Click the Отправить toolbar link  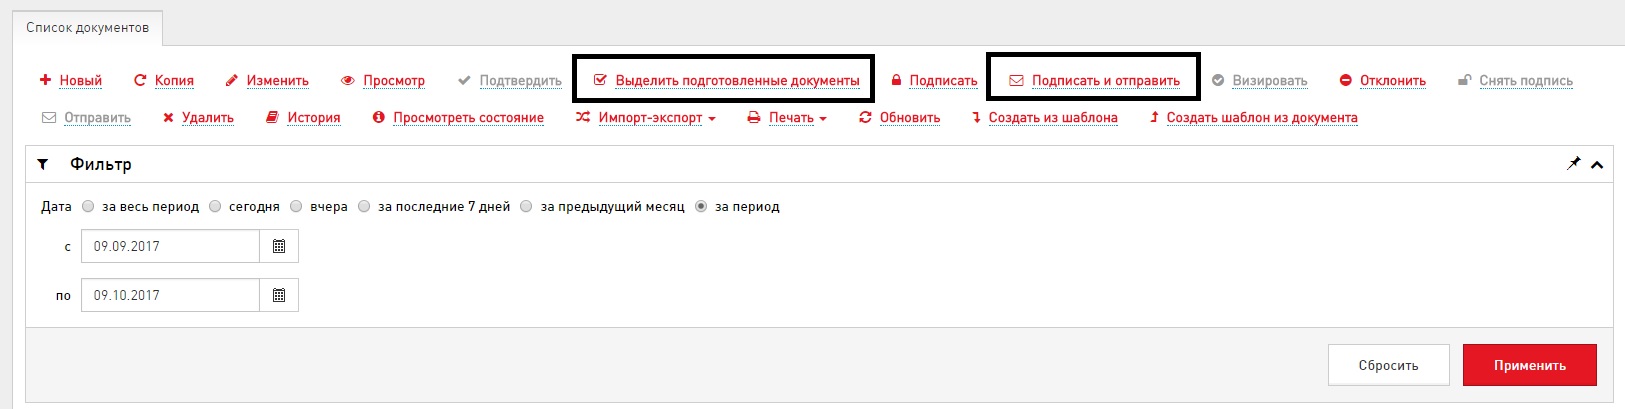point(97,117)
